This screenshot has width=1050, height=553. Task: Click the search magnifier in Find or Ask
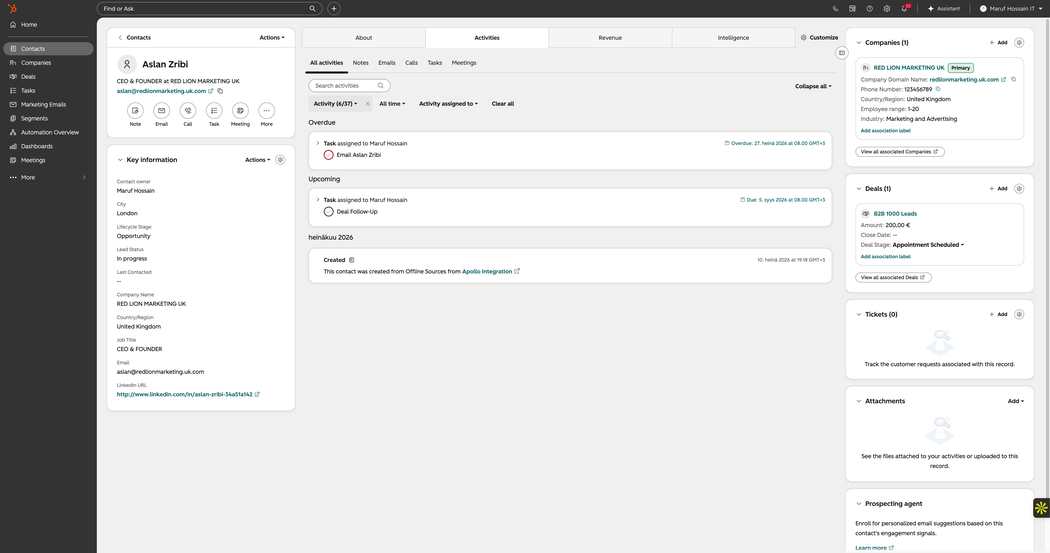[x=312, y=9]
